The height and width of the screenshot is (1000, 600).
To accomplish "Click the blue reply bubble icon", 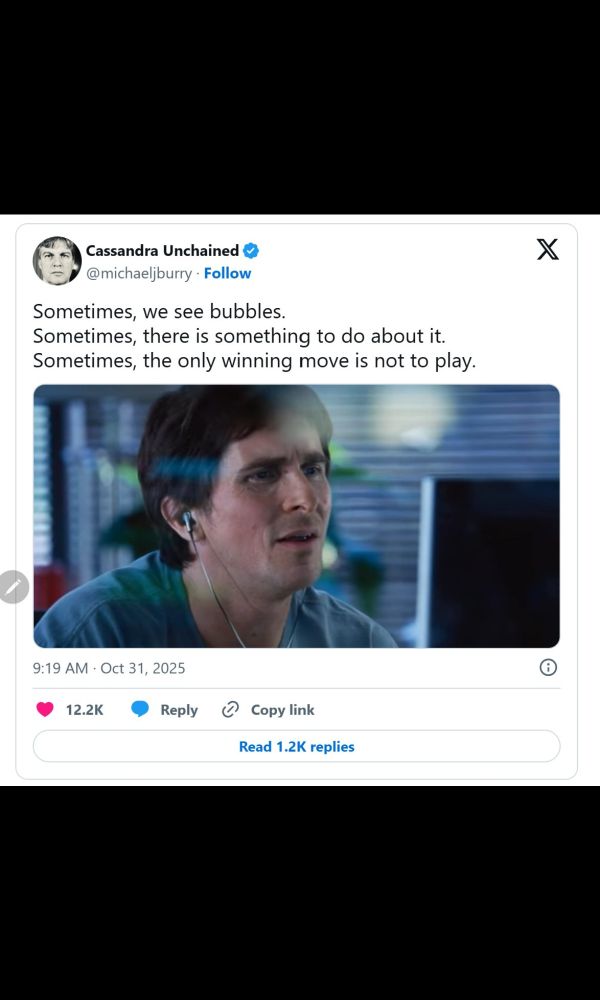I will point(140,709).
